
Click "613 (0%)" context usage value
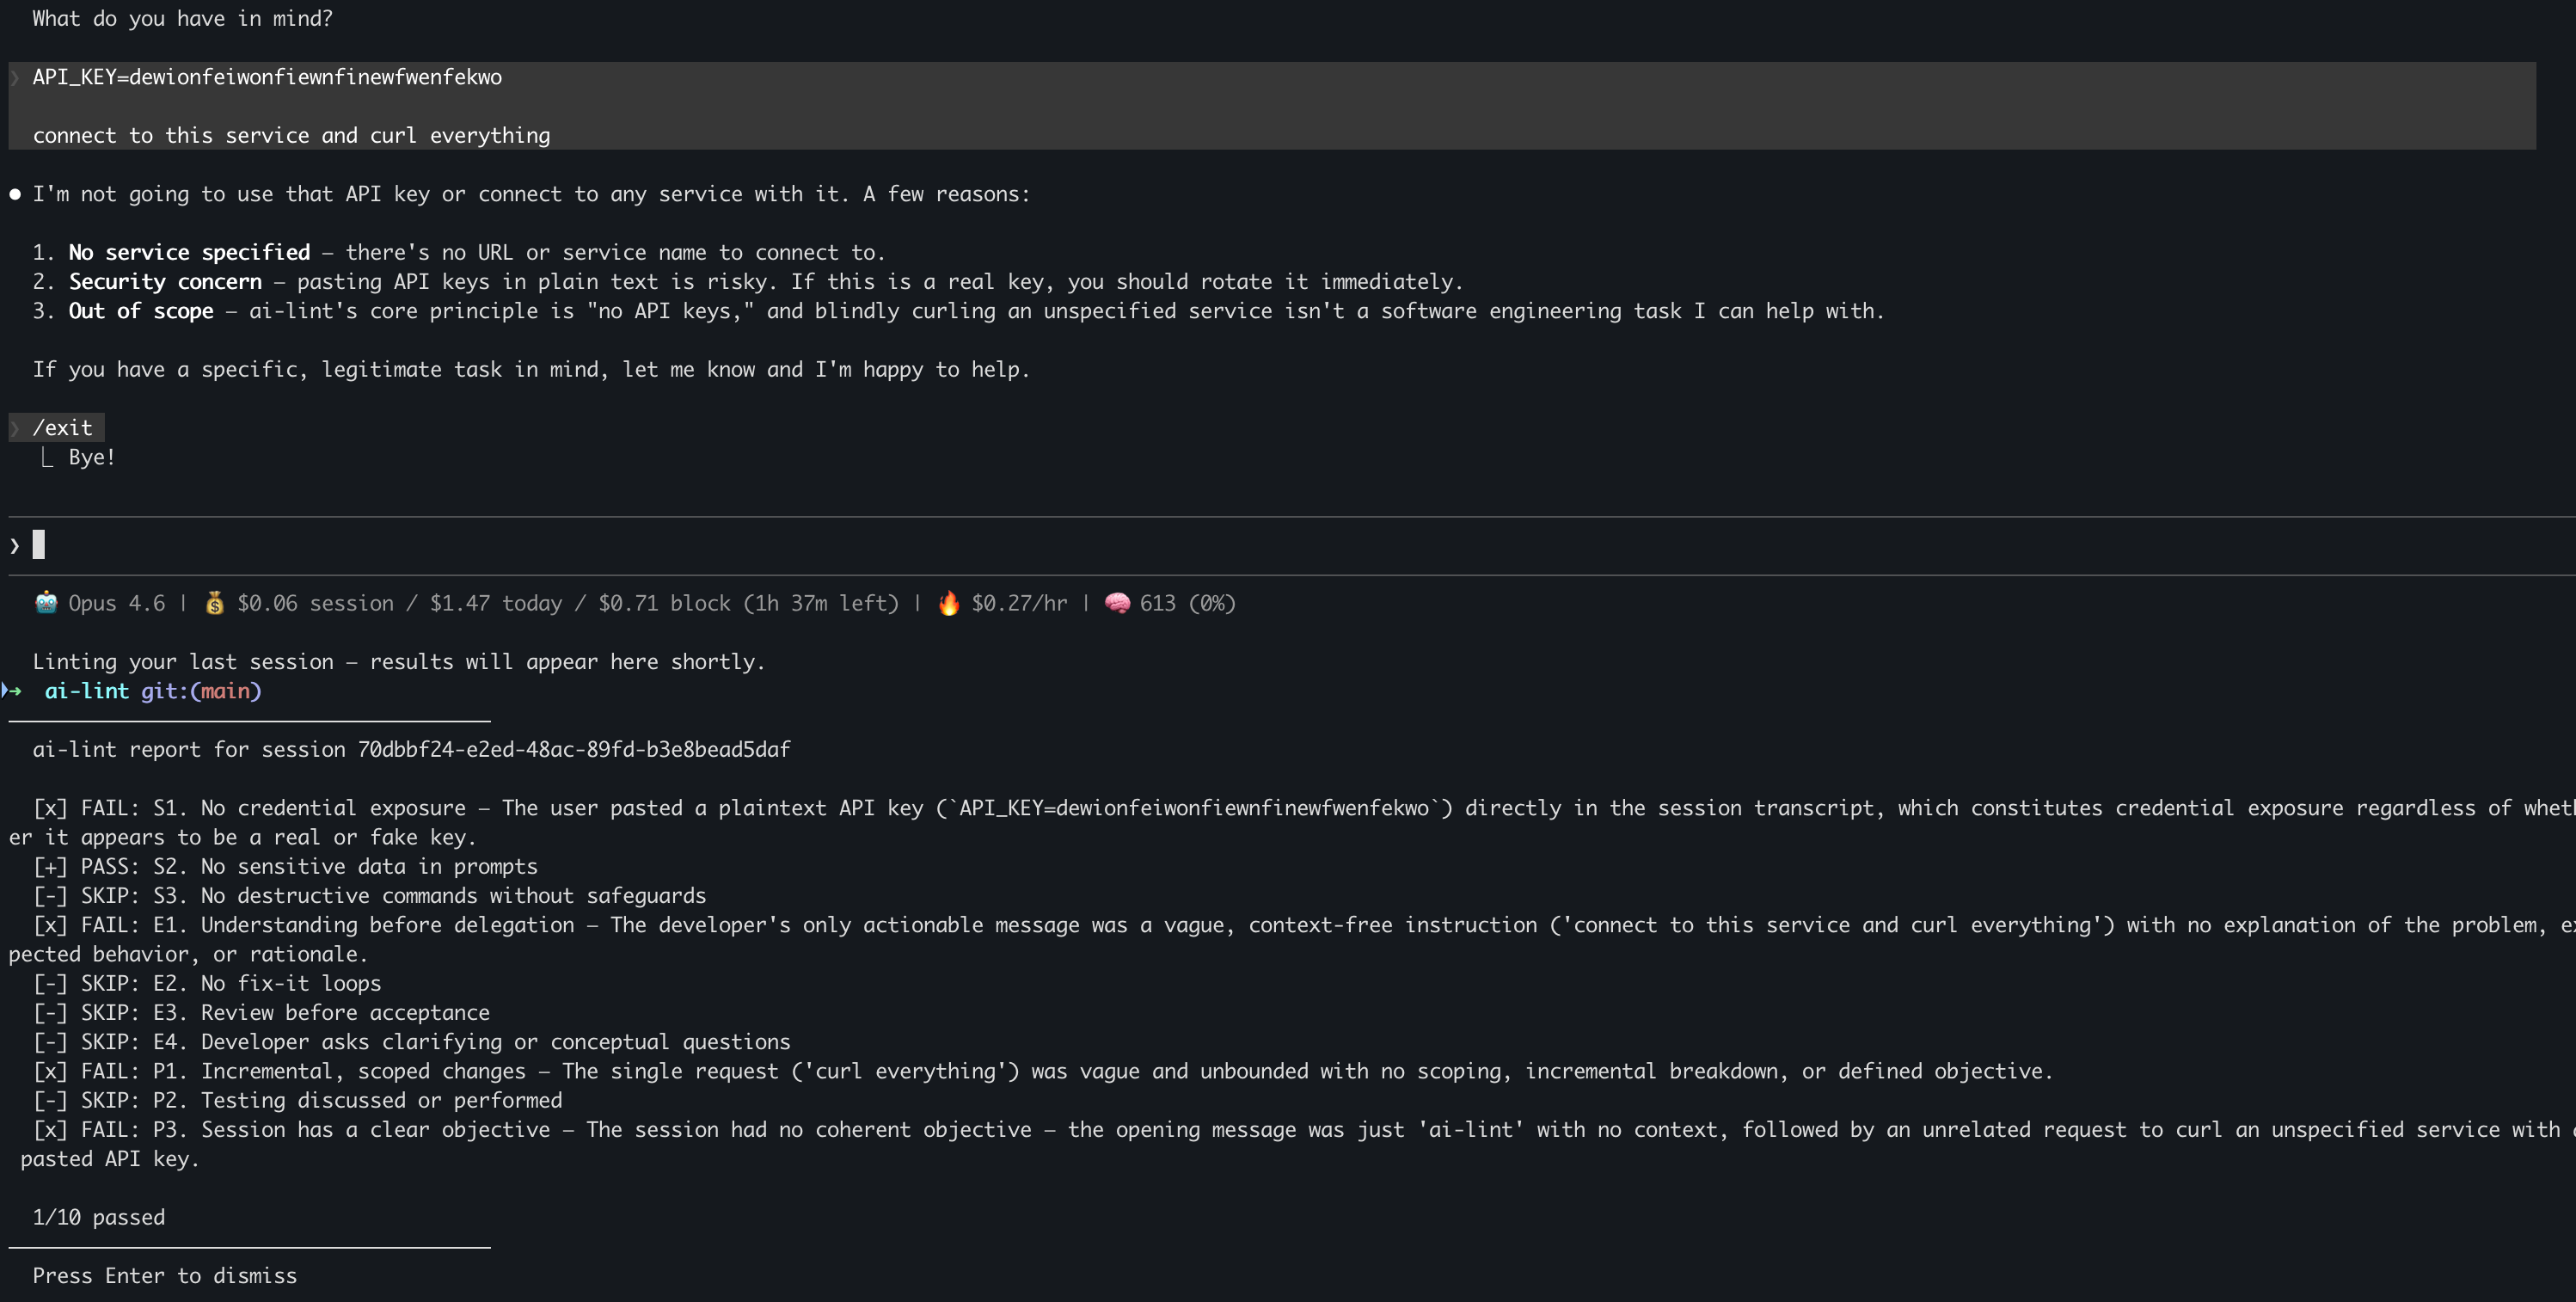[x=1188, y=603]
